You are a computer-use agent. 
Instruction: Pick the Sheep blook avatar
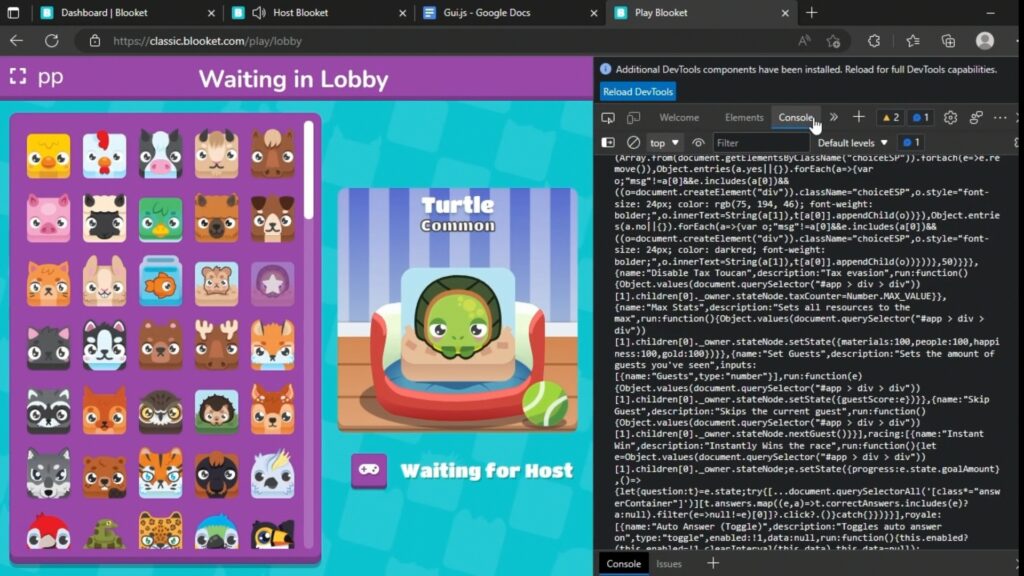104,218
